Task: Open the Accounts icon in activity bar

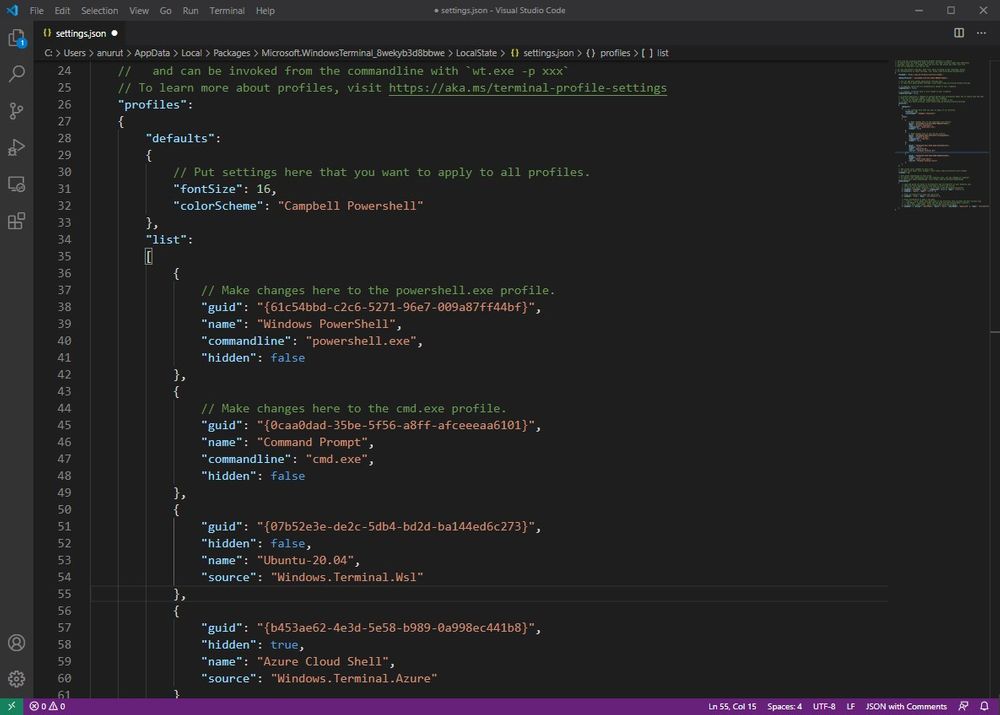Action: [17, 642]
